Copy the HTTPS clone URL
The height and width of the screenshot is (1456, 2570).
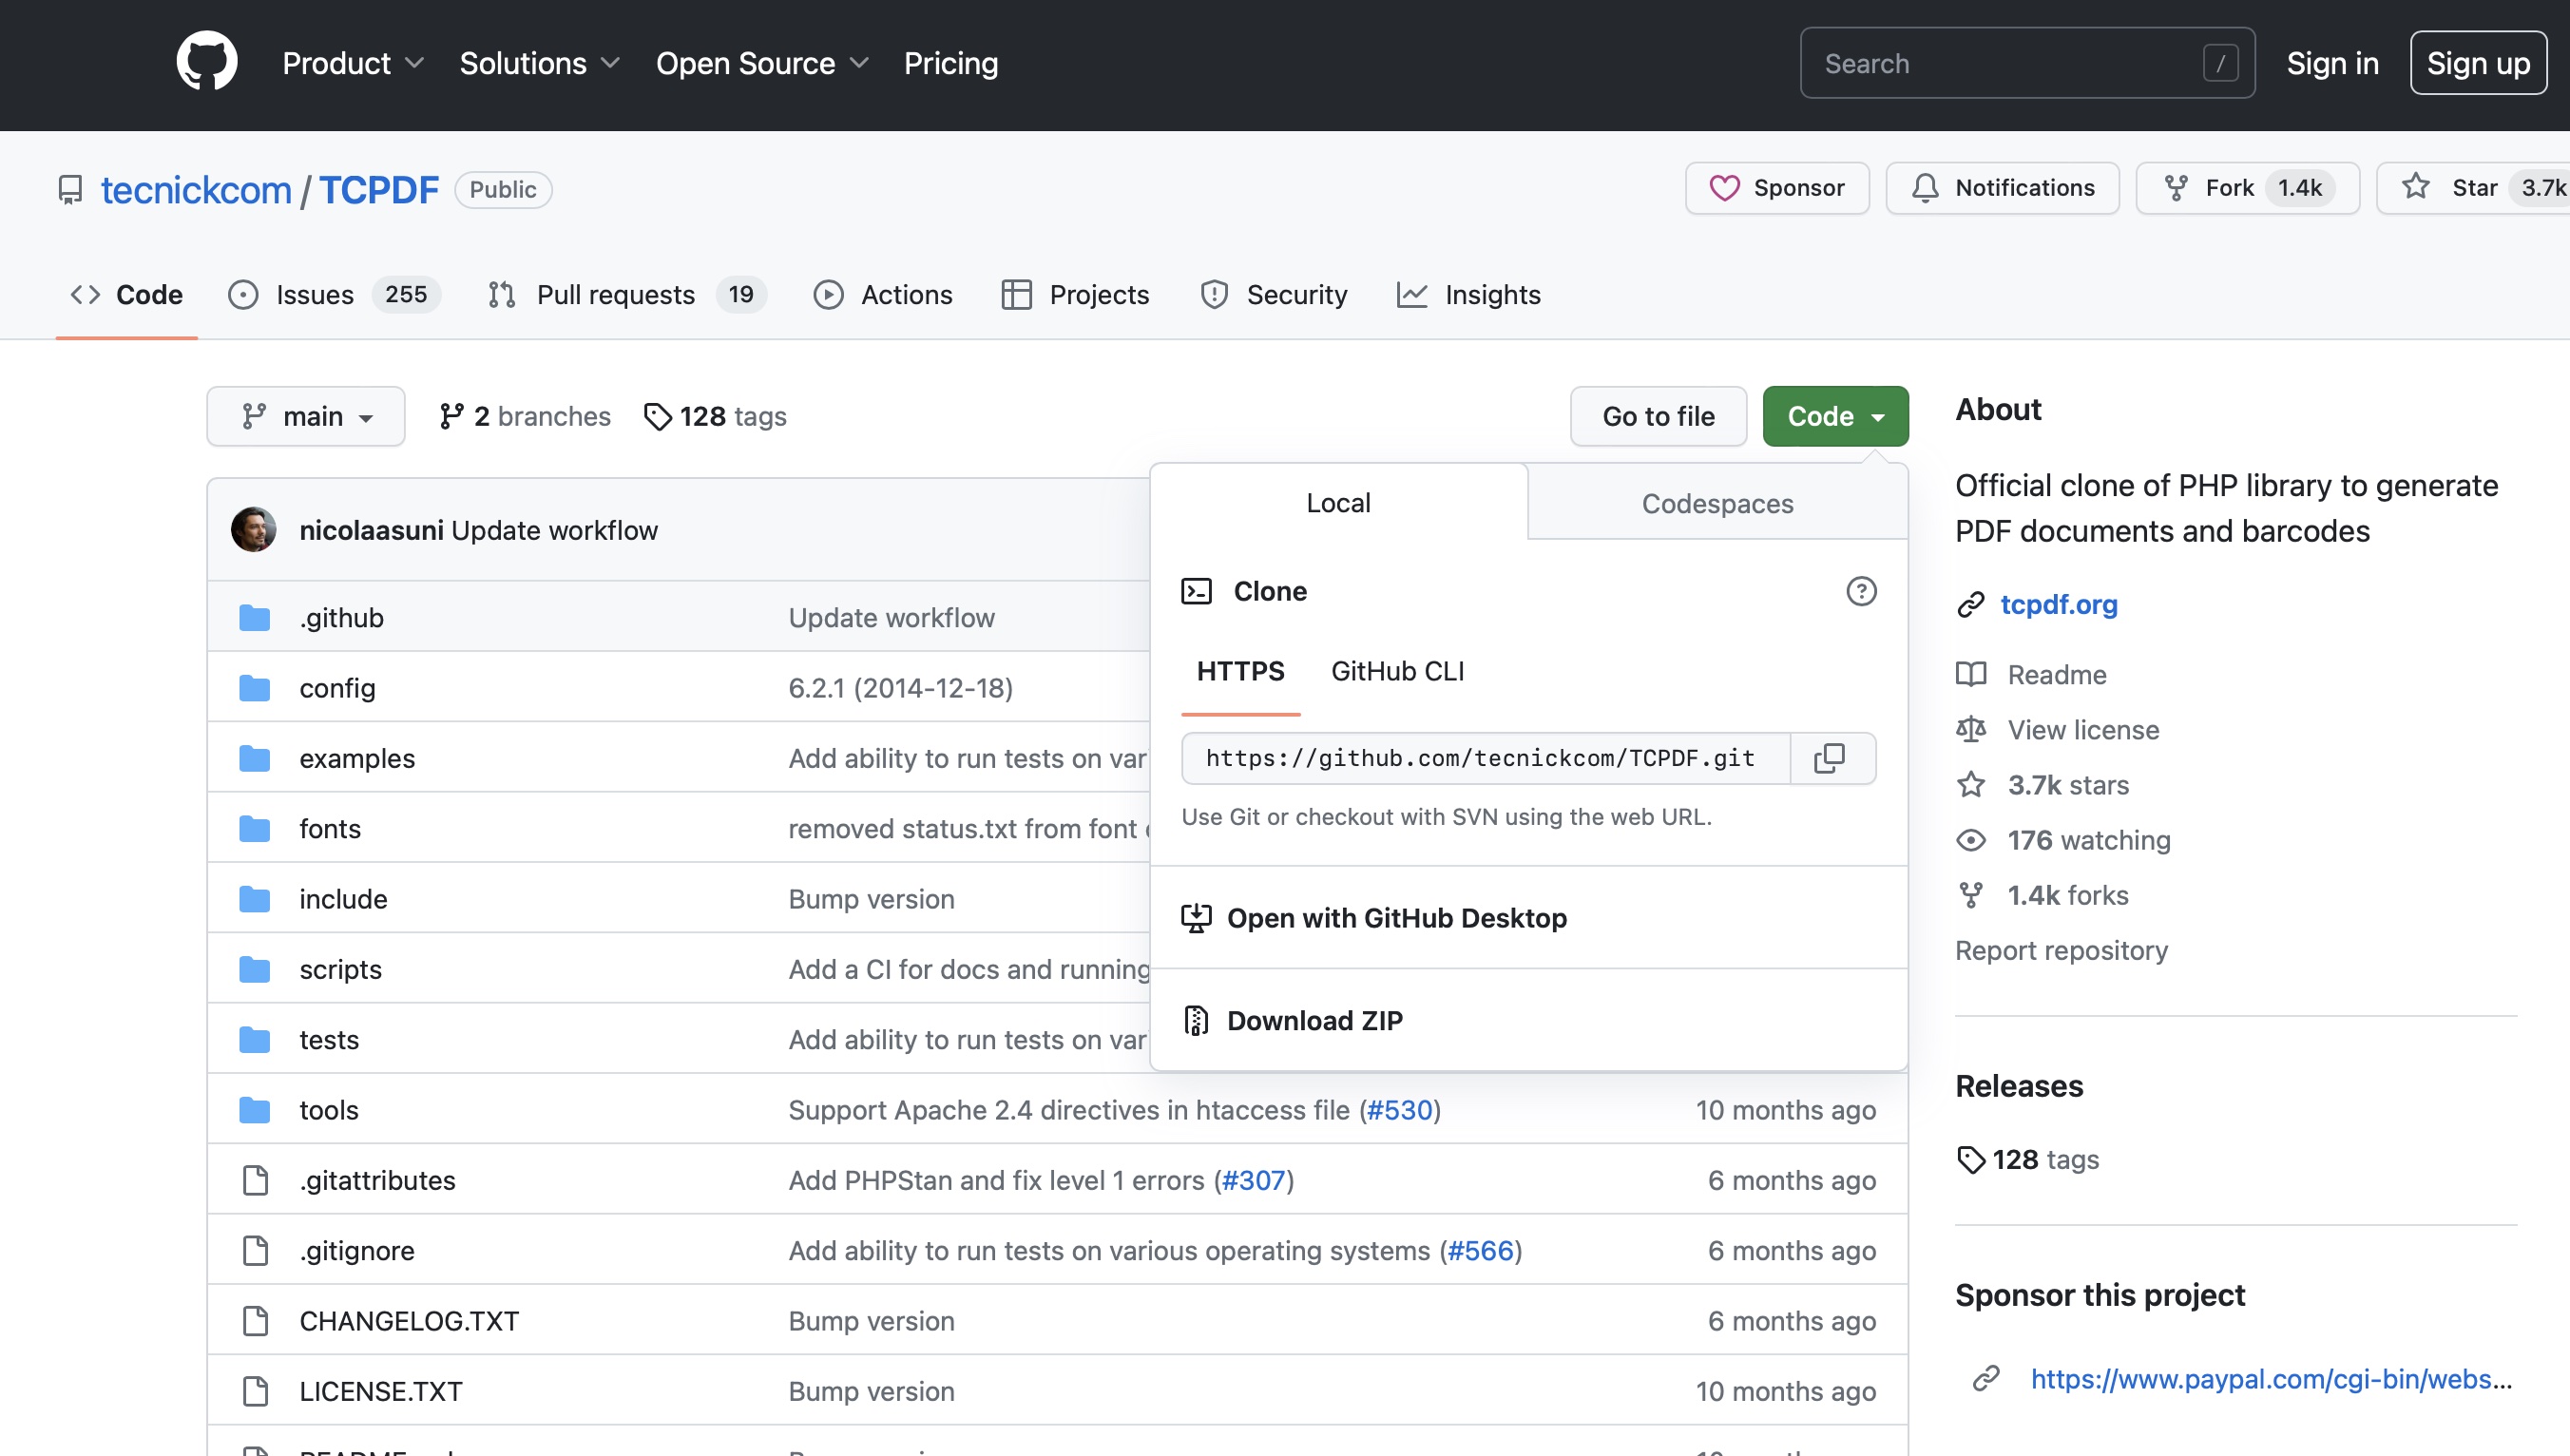(x=1830, y=759)
